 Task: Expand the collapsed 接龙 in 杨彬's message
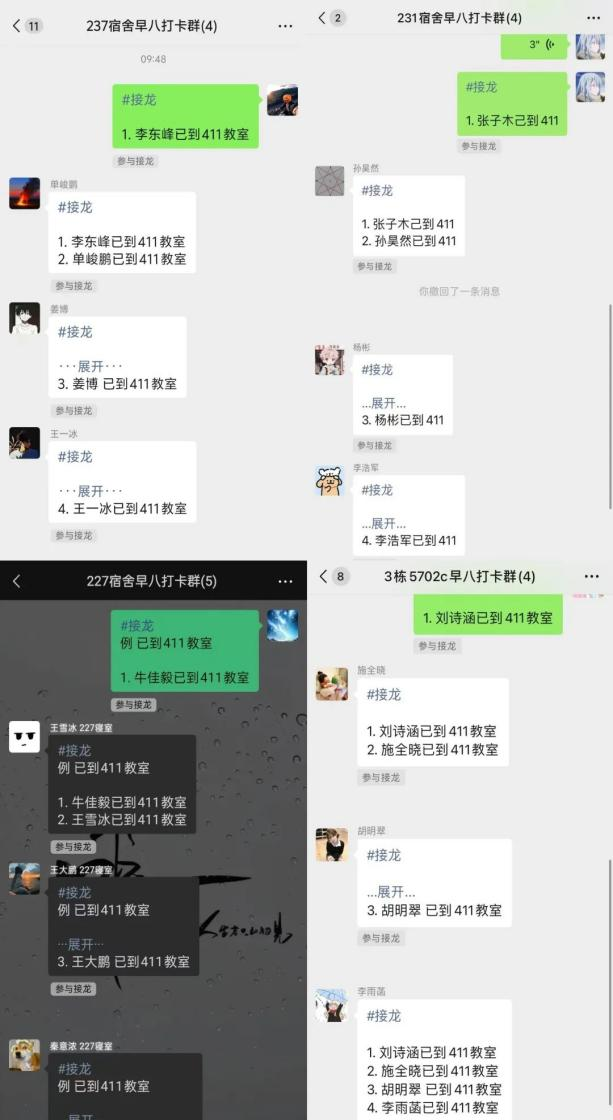[384, 403]
